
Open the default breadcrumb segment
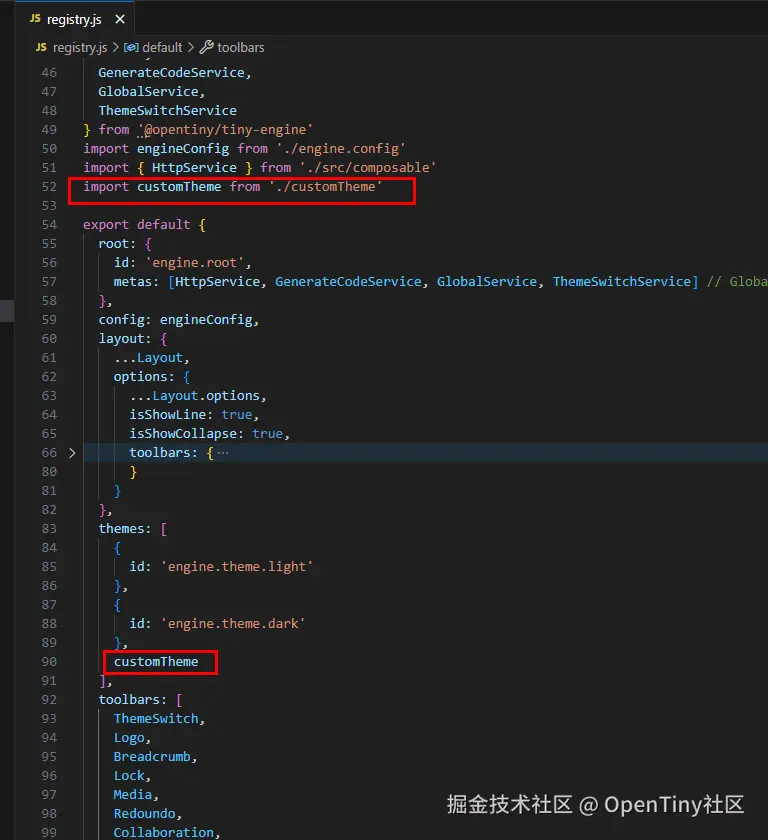(x=162, y=48)
